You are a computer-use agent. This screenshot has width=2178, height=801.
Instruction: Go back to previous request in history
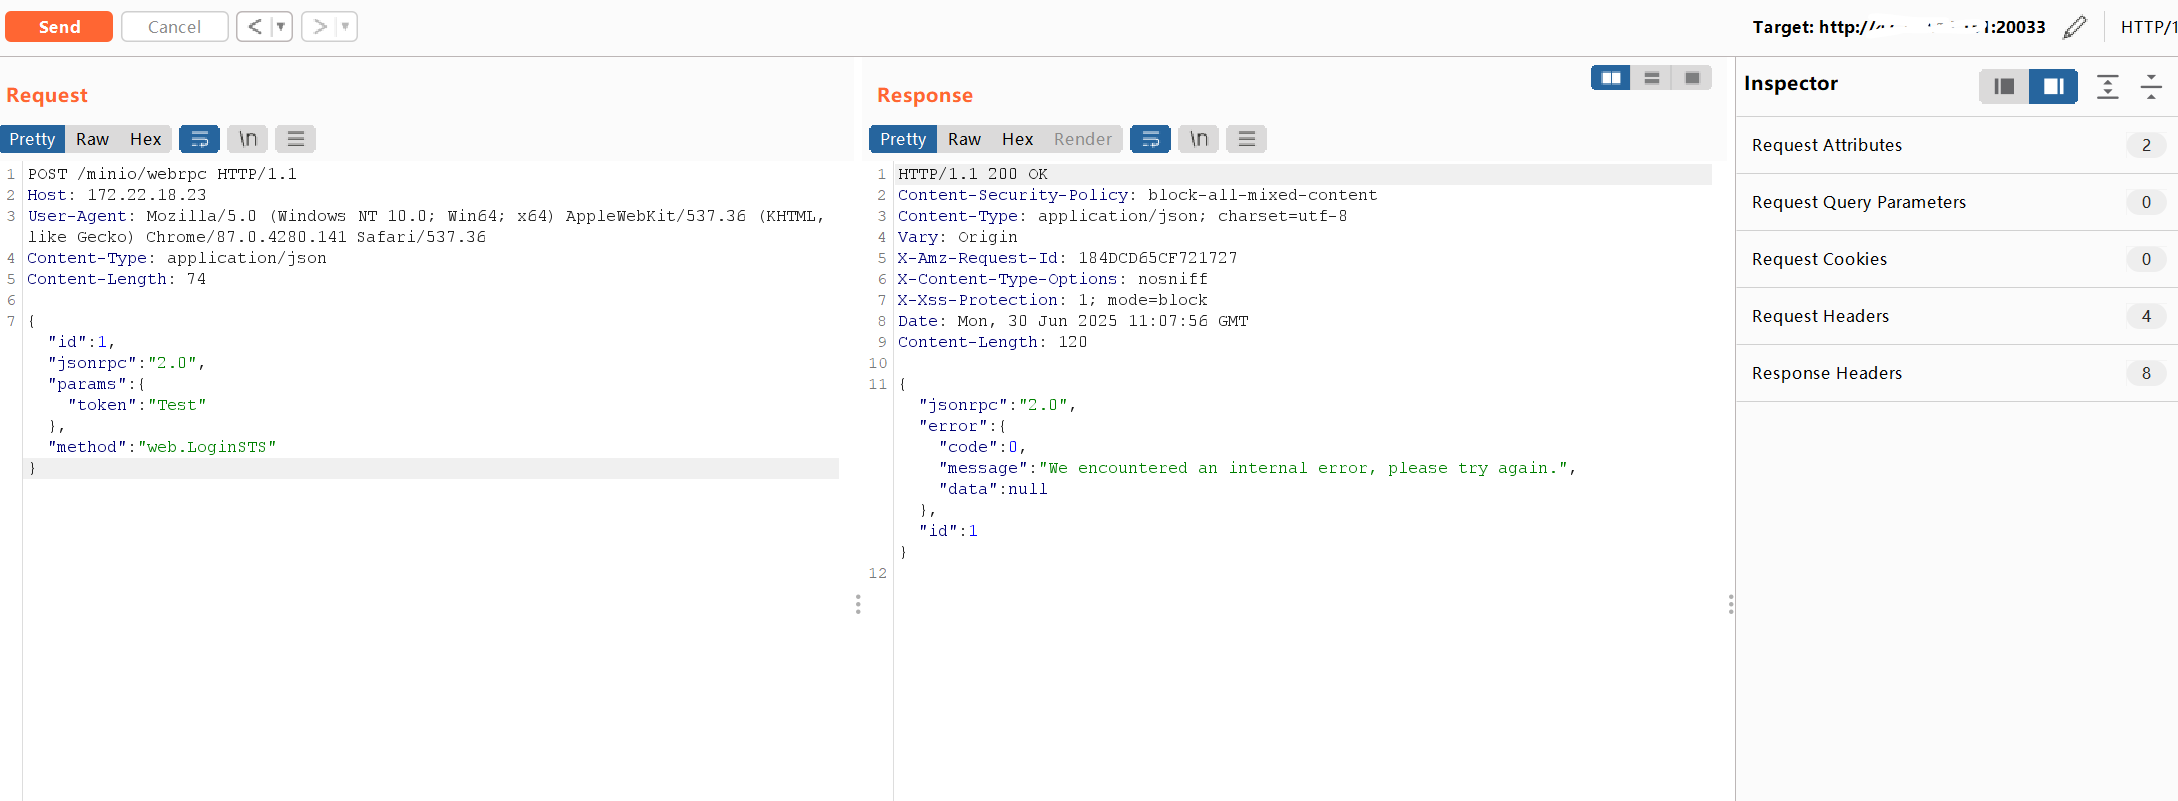[254, 27]
